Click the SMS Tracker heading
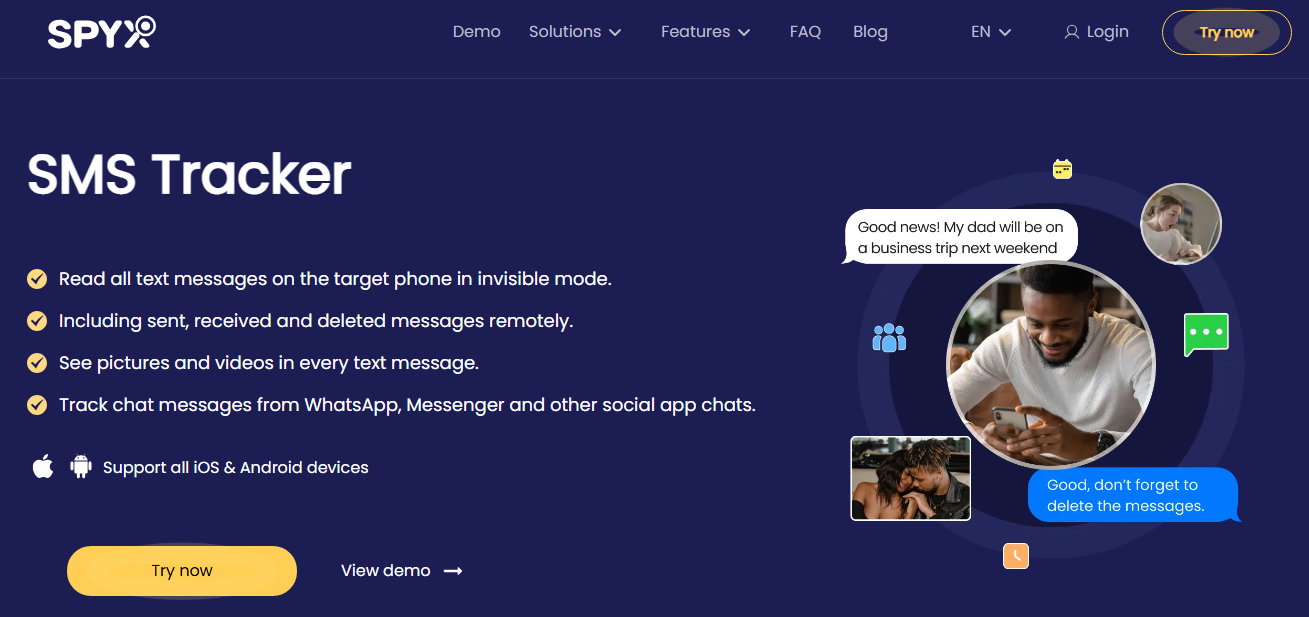 (x=189, y=174)
